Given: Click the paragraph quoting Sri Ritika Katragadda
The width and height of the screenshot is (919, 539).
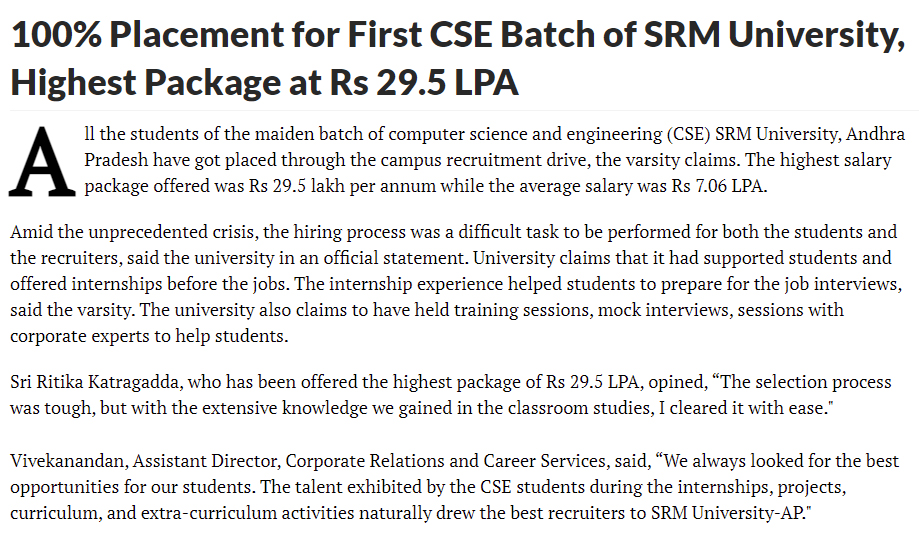Looking at the screenshot, I should click(450, 395).
